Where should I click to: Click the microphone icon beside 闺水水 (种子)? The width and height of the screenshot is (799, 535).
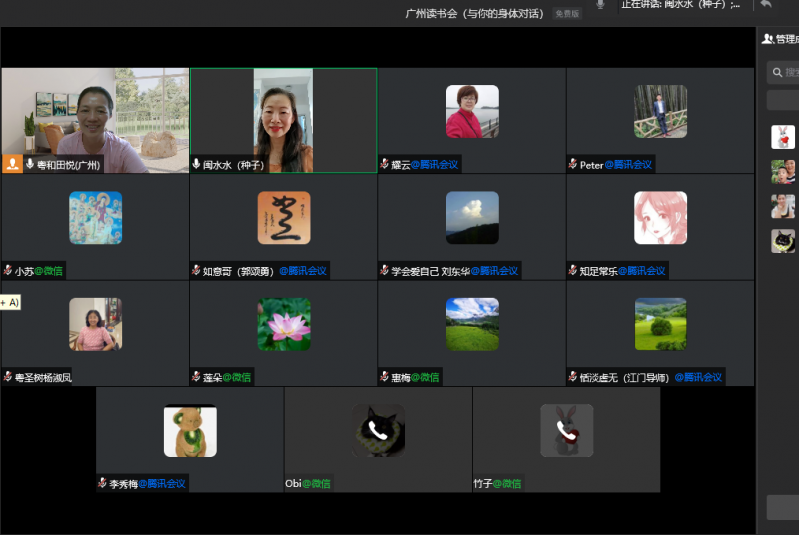click(197, 165)
